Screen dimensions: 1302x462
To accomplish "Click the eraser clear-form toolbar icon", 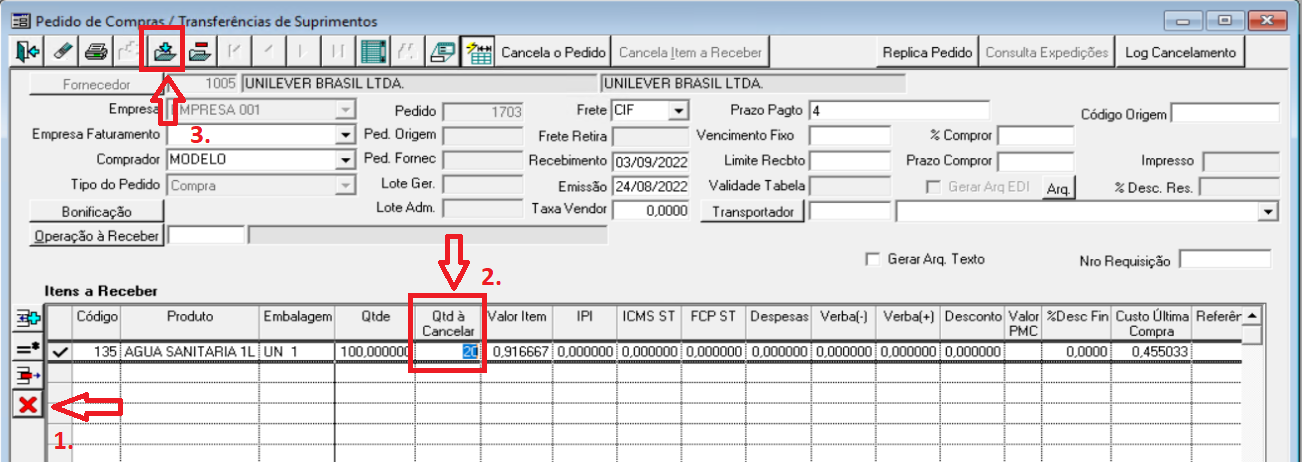I will tap(62, 51).
